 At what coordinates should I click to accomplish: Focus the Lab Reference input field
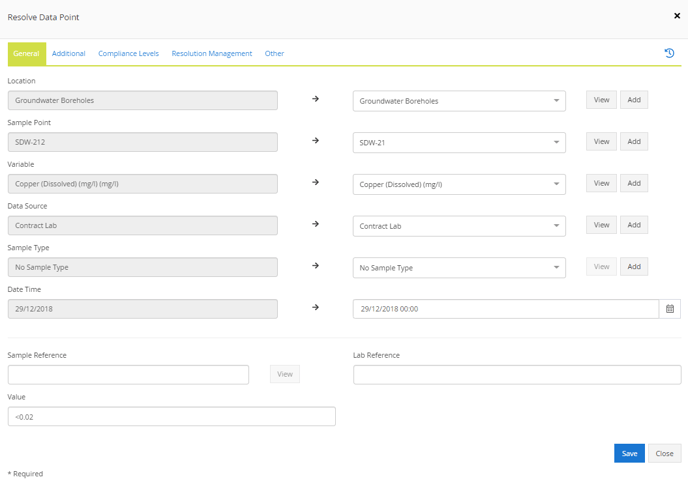[x=517, y=375]
